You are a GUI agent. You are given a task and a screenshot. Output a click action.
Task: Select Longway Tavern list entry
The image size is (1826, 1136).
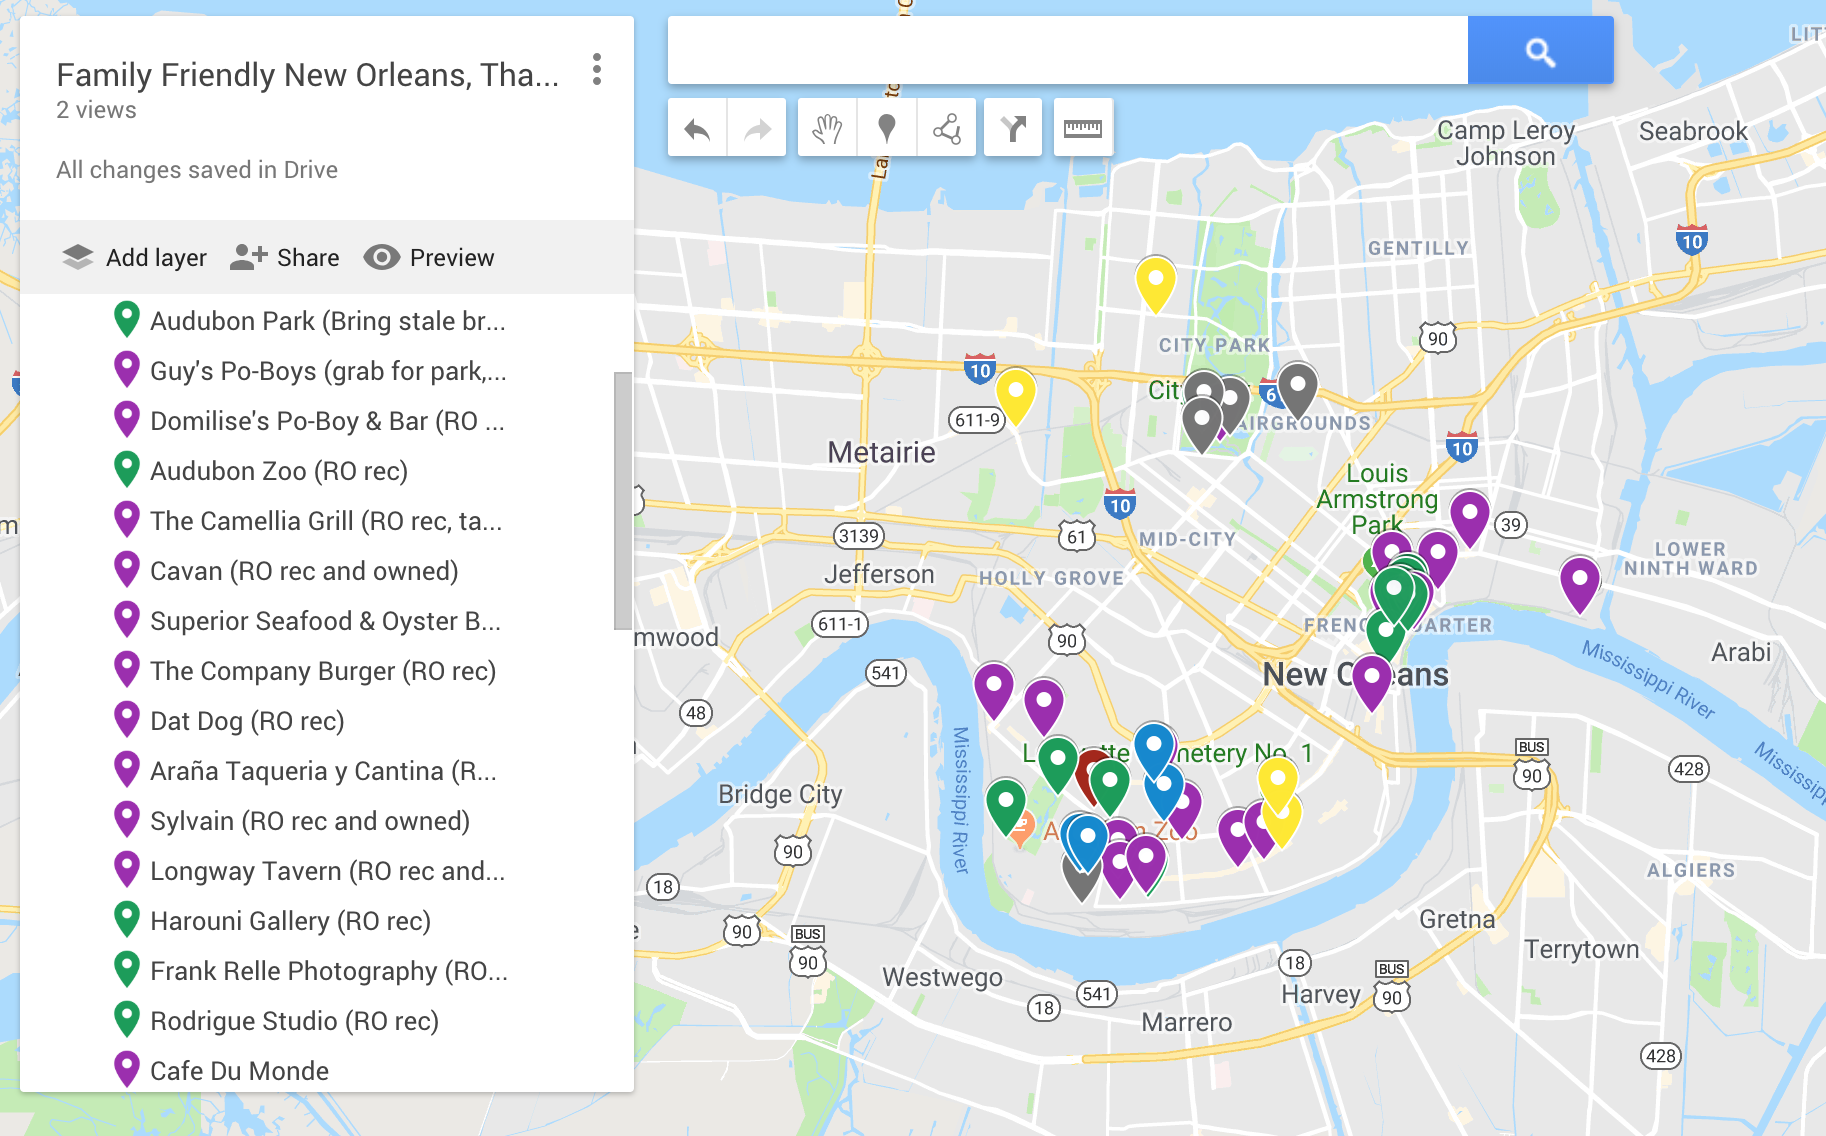[327, 871]
